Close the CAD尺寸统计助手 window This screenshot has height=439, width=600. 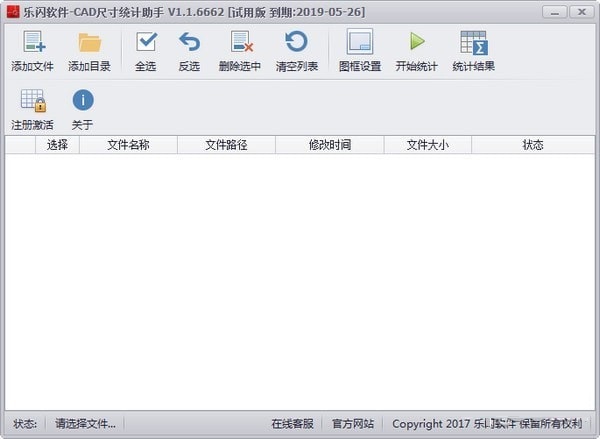[582, 12]
